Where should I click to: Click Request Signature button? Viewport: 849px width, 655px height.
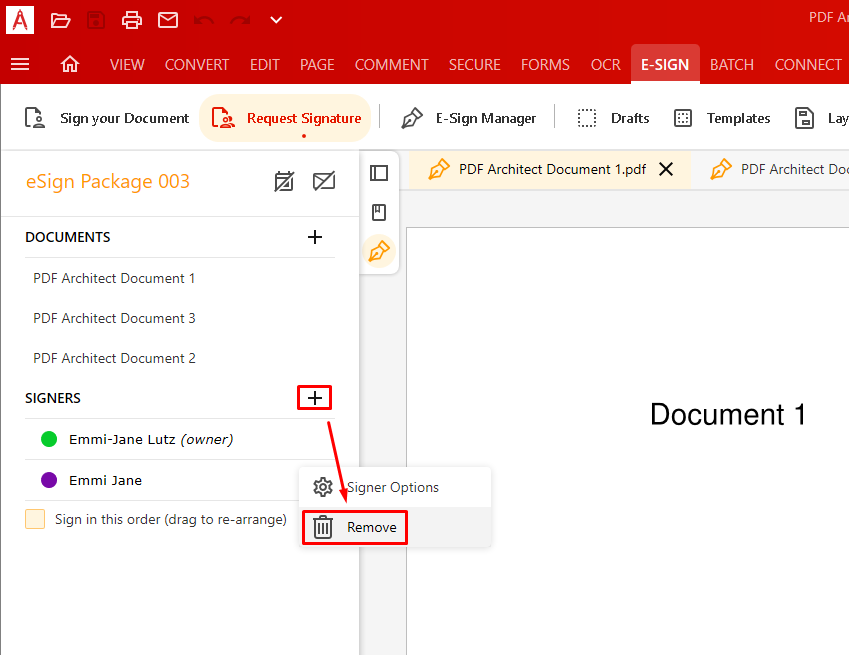[285, 118]
